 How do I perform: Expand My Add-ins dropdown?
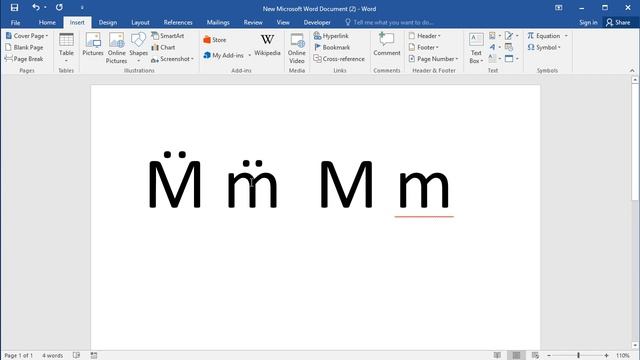point(249,55)
